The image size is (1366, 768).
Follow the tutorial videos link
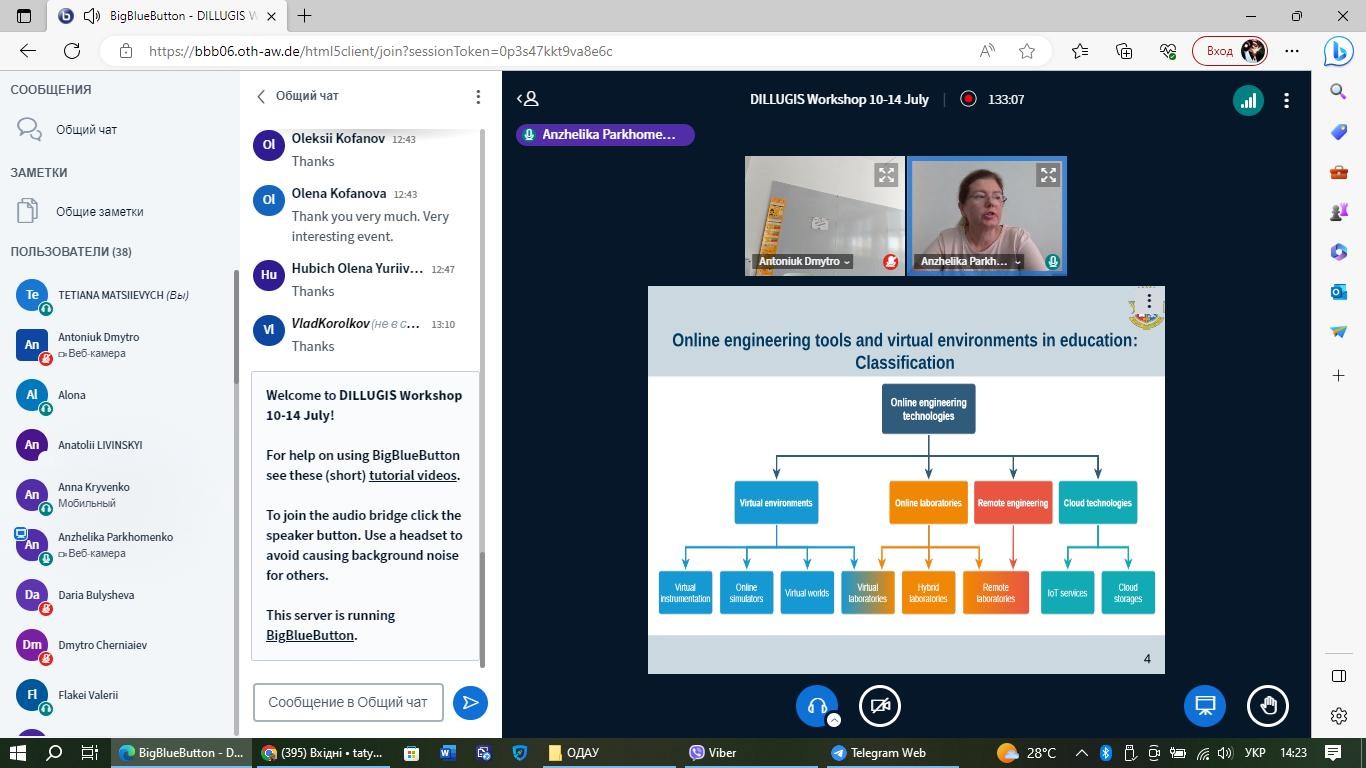click(x=412, y=475)
